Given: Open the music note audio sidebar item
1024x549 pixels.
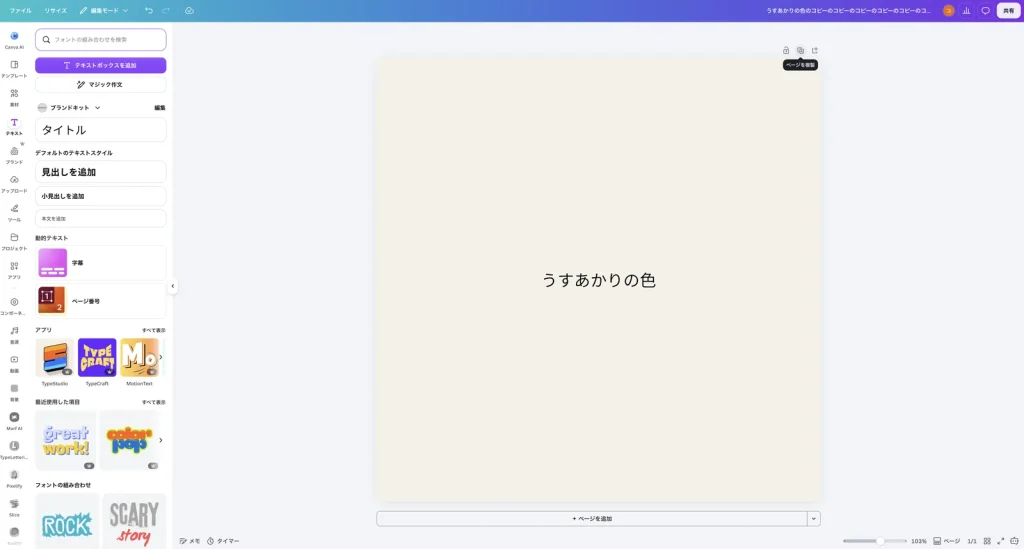Looking at the screenshot, I should 14,334.
